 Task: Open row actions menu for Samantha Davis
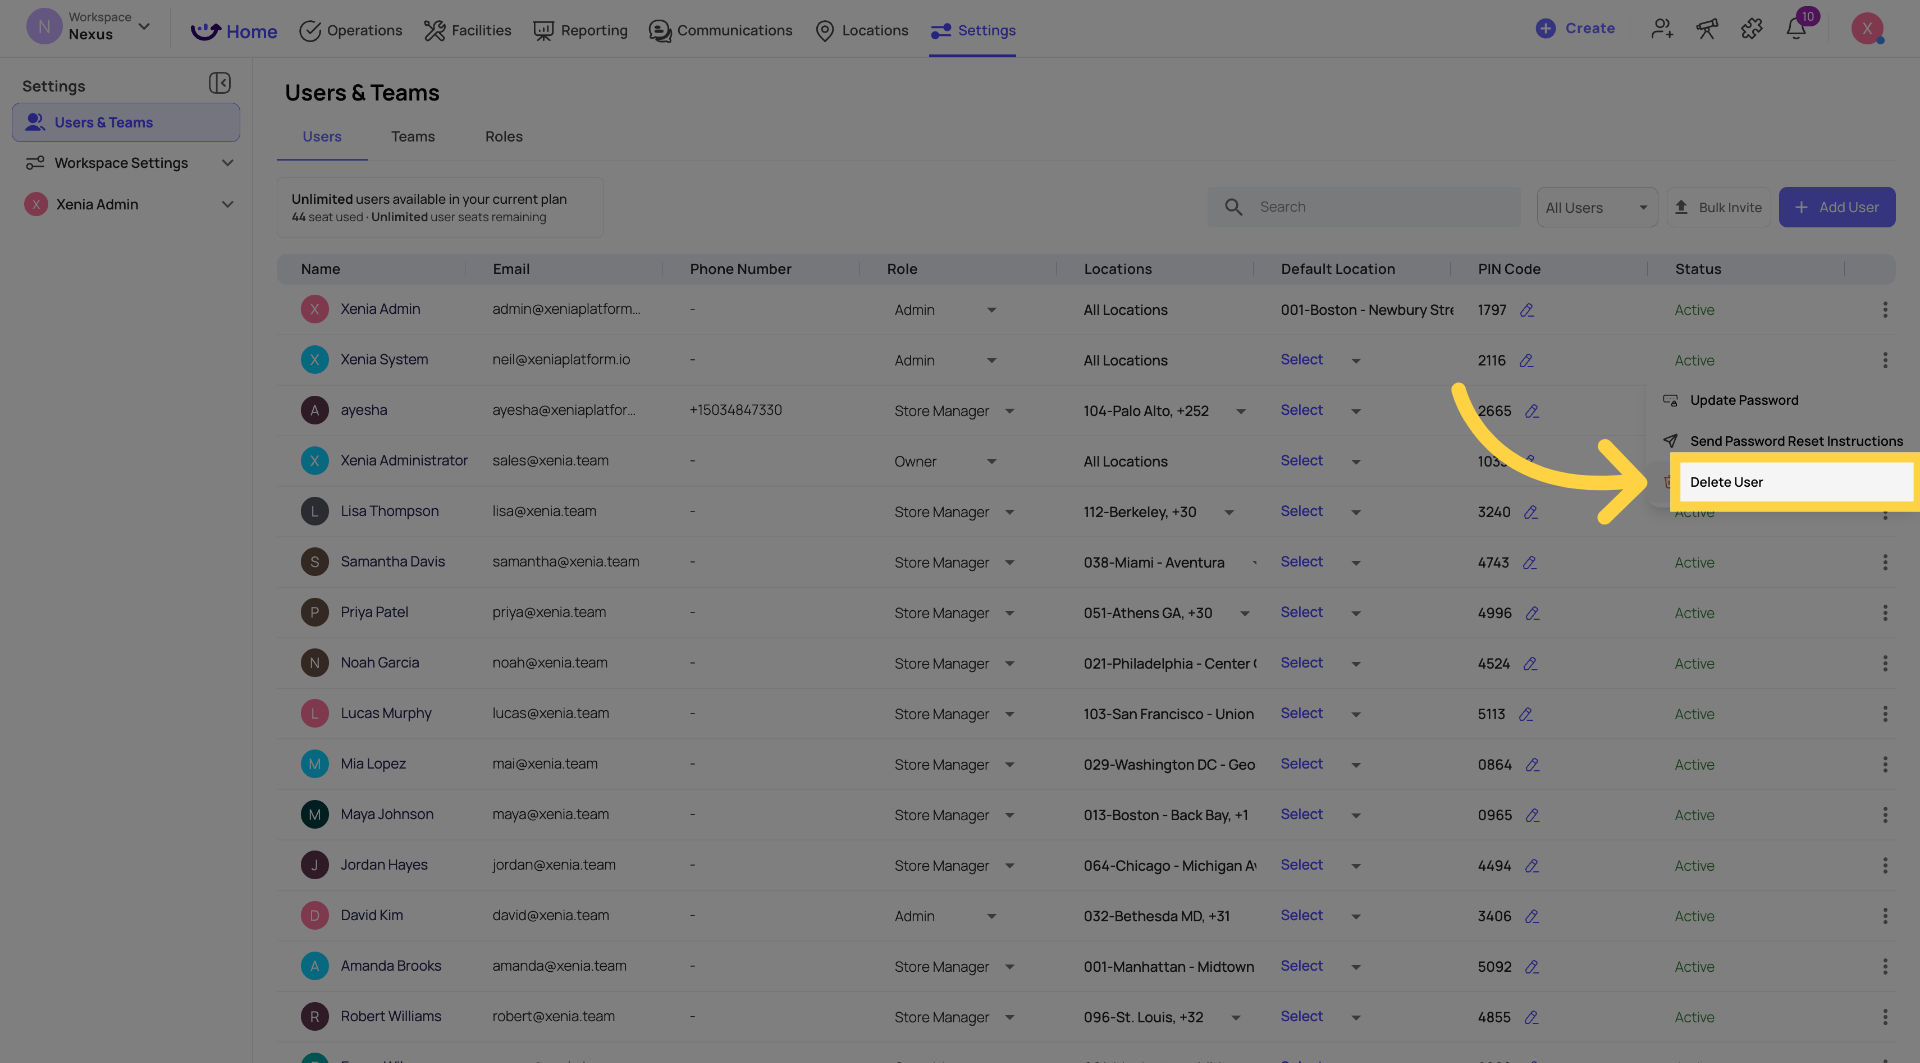(x=1885, y=562)
